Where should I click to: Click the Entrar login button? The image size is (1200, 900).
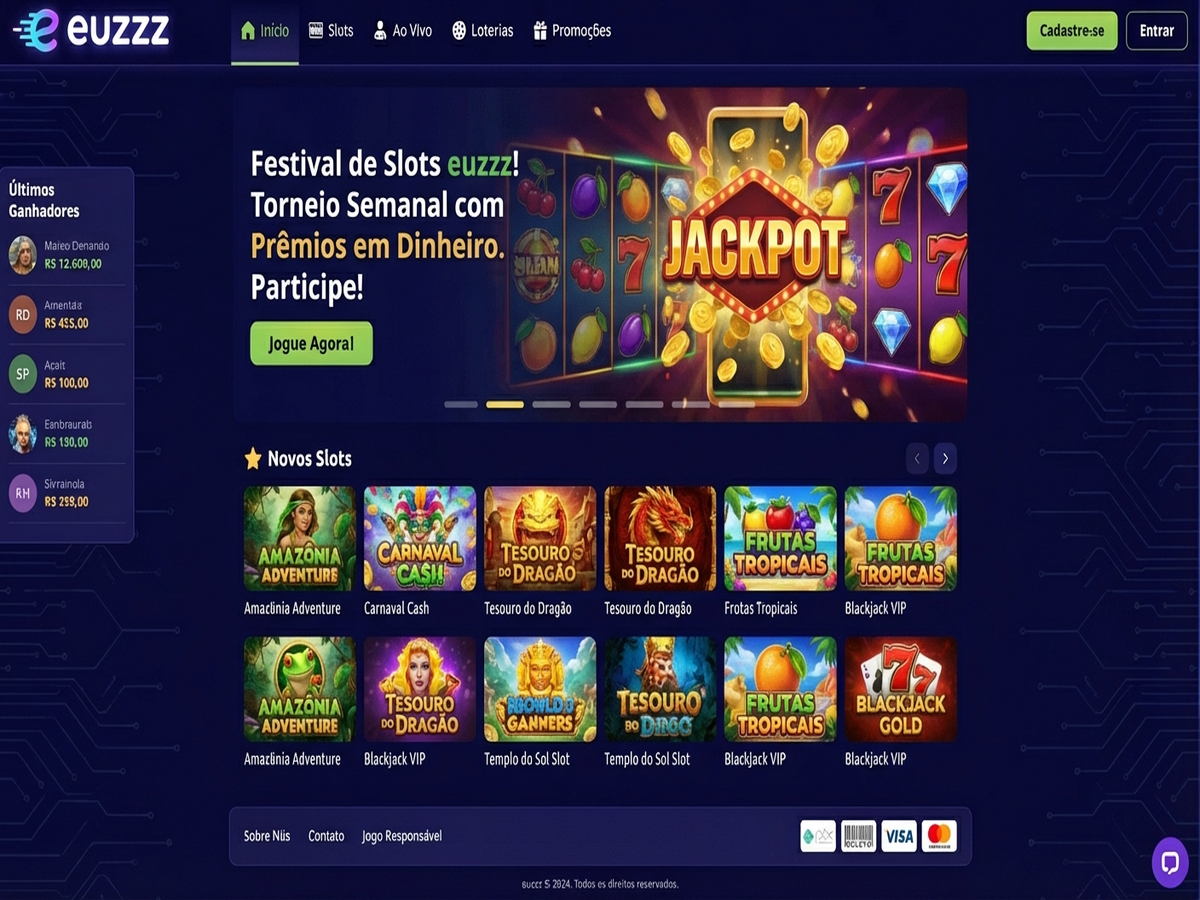(x=1157, y=31)
